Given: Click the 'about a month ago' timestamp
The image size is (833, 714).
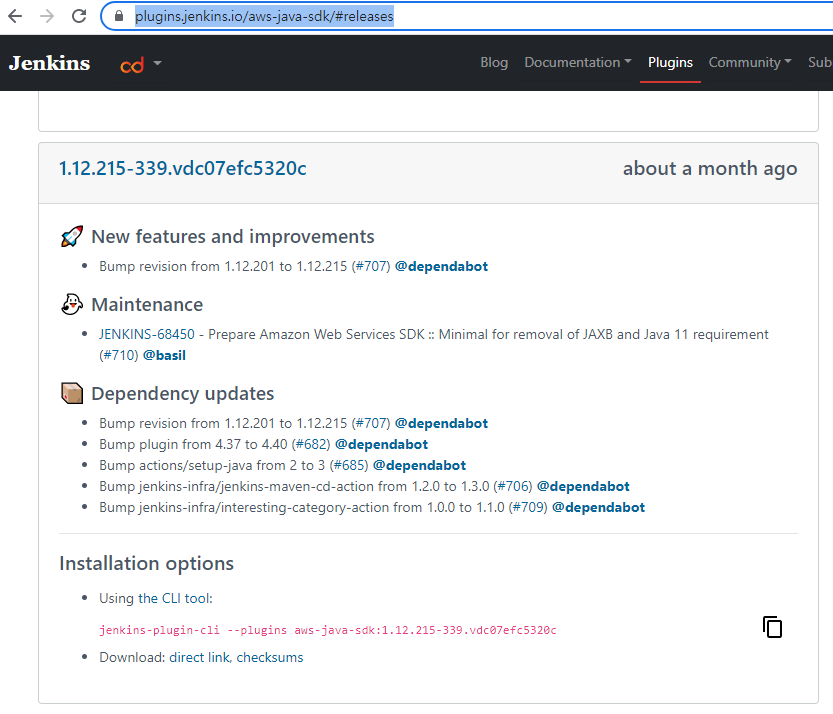Looking at the screenshot, I should [x=710, y=168].
